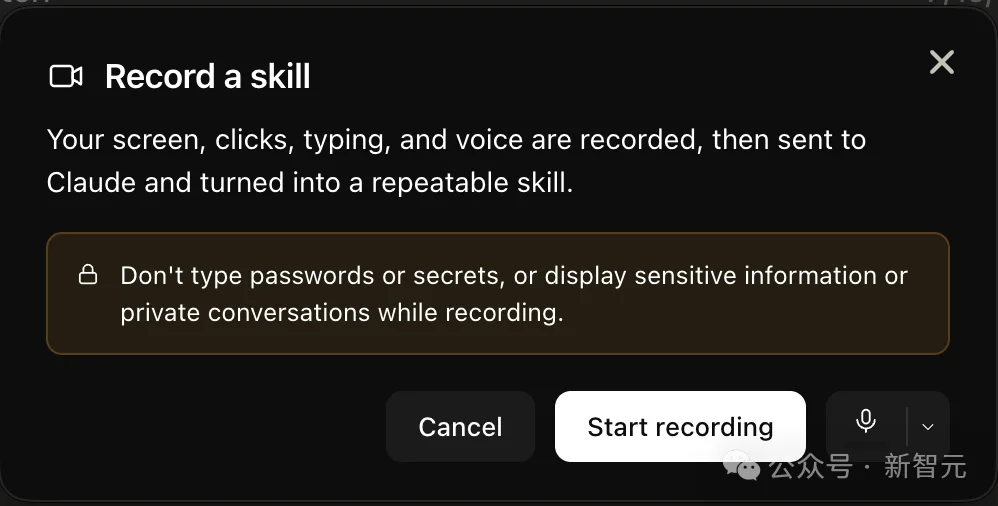Click the Cancel button
The image size is (998, 506).
pos(460,426)
